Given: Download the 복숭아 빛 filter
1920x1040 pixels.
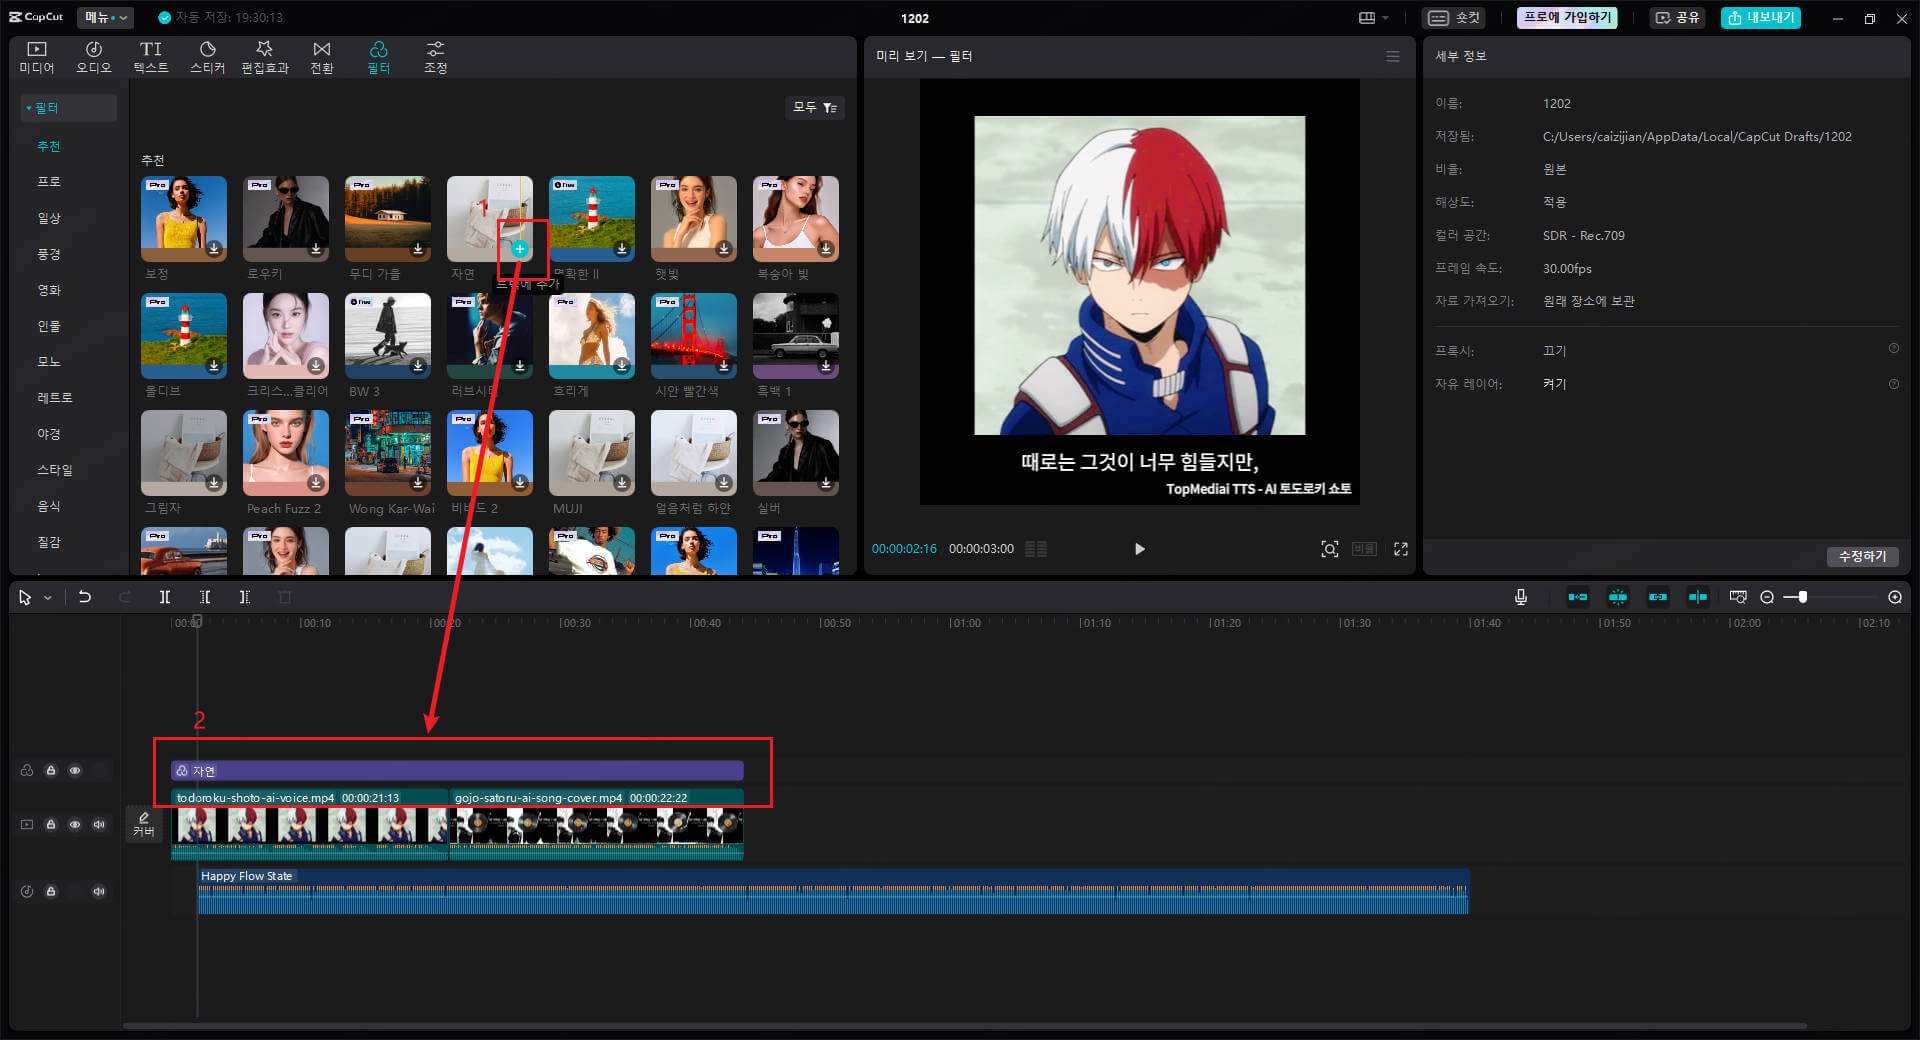Looking at the screenshot, I should 826,249.
